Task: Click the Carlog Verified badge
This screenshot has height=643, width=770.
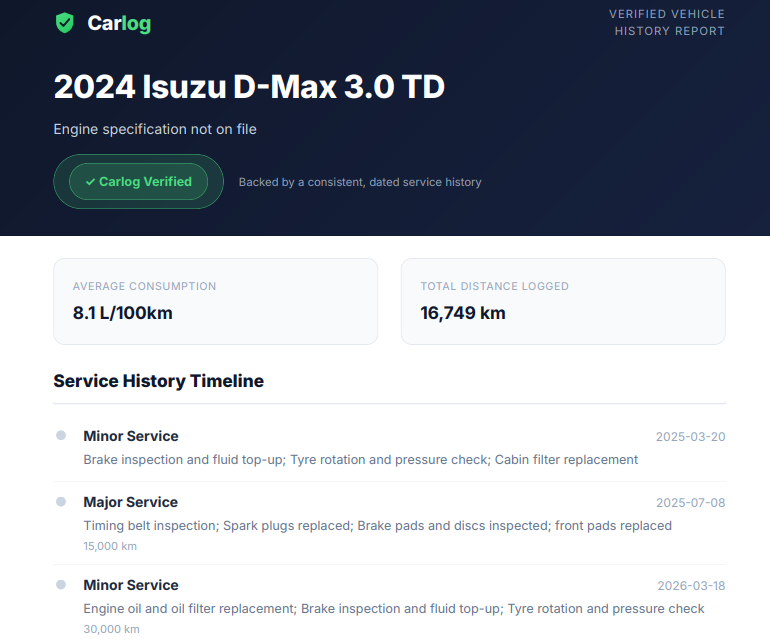Action: (138, 181)
